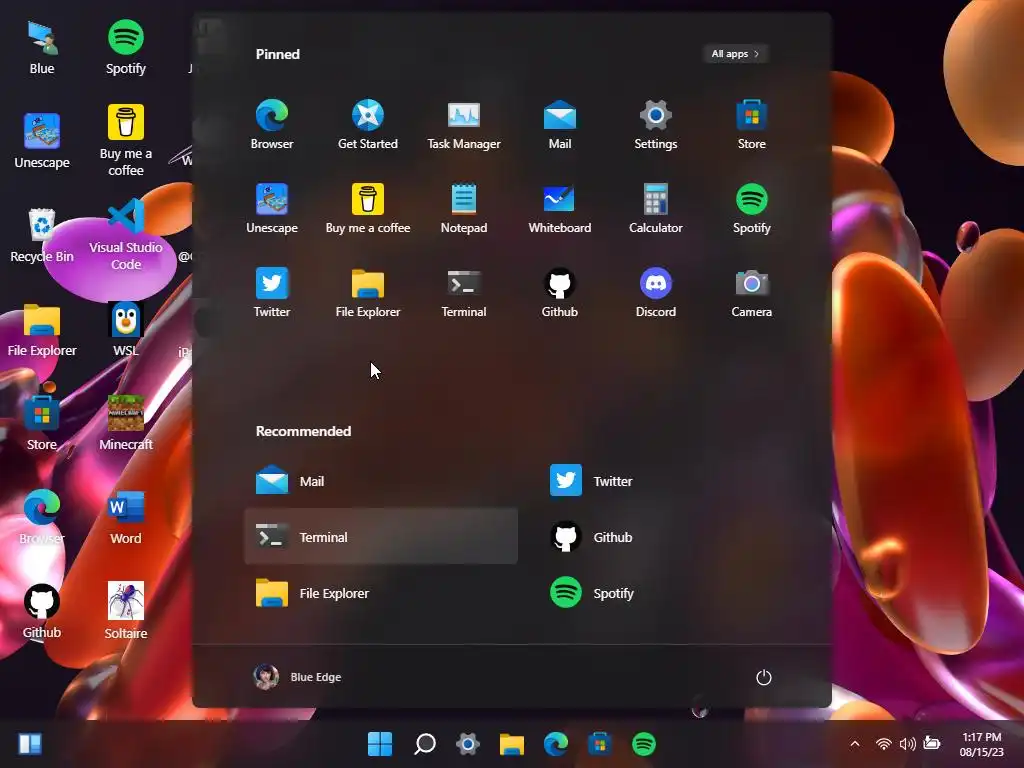Image resolution: width=1024 pixels, height=768 pixels.
Task: Open recommended Mail item
Action: pyautogui.click(x=381, y=481)
